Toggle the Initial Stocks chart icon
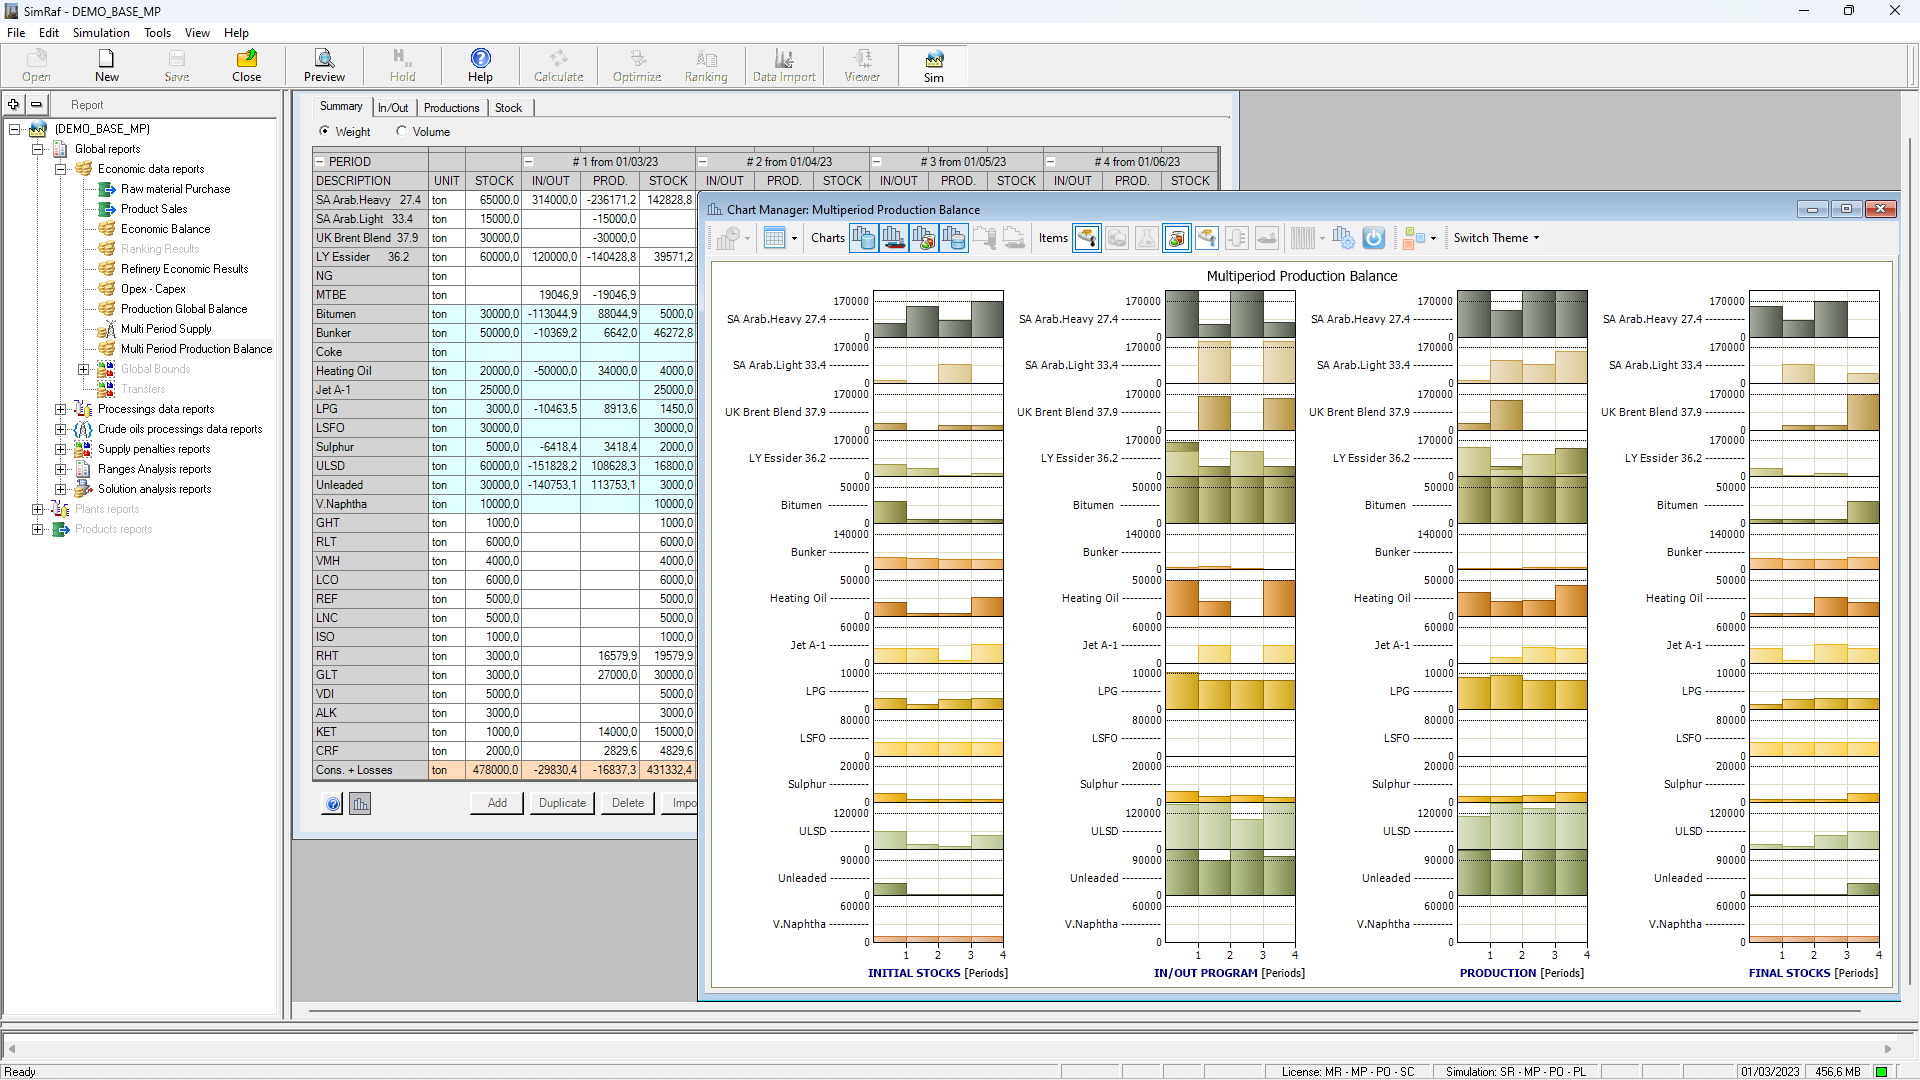This screenshot has width=1920, height=1080. click(x=863, y=238)
